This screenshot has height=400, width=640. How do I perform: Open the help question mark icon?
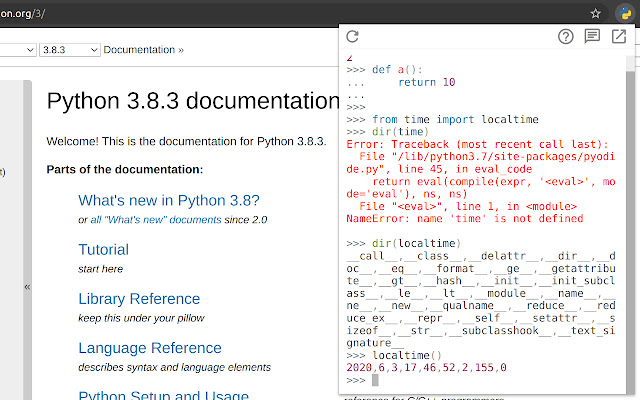[x=566, y=37]
